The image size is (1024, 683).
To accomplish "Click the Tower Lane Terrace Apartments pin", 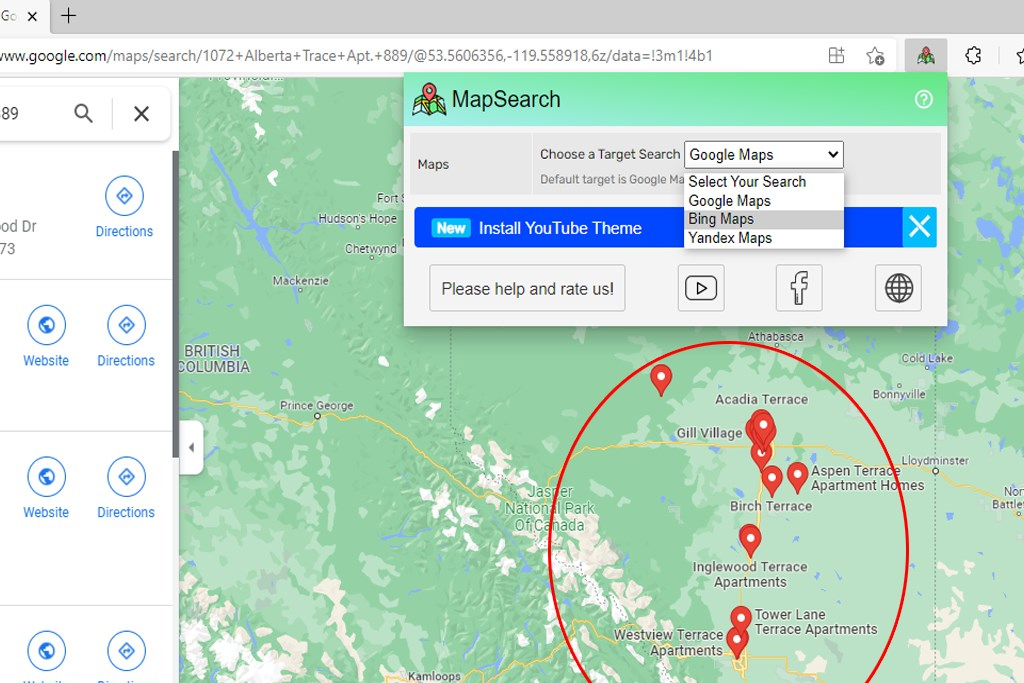I will pos(741,617).
